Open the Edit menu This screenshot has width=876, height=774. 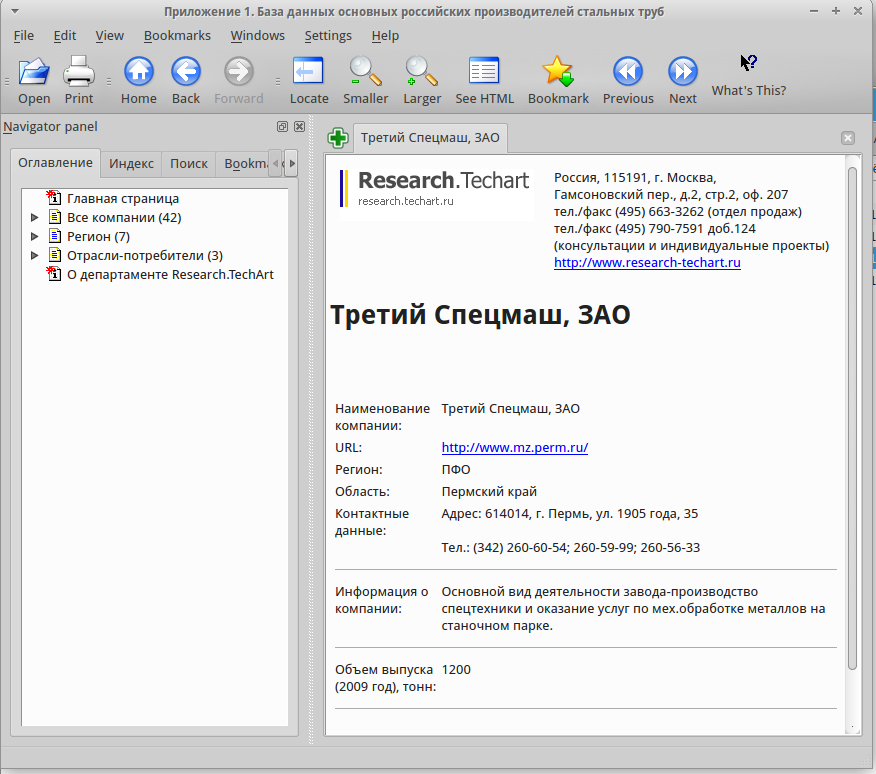click(x=65, y=35)
